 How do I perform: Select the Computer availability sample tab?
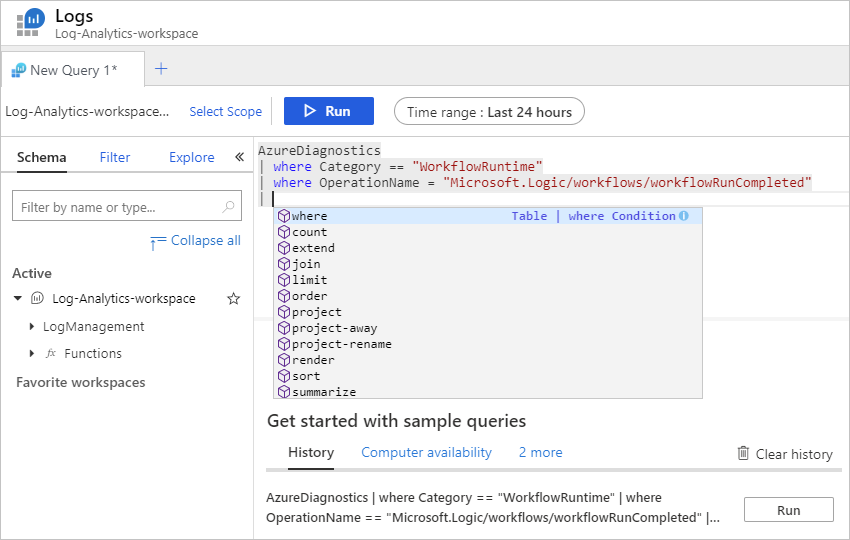[426, 453]
